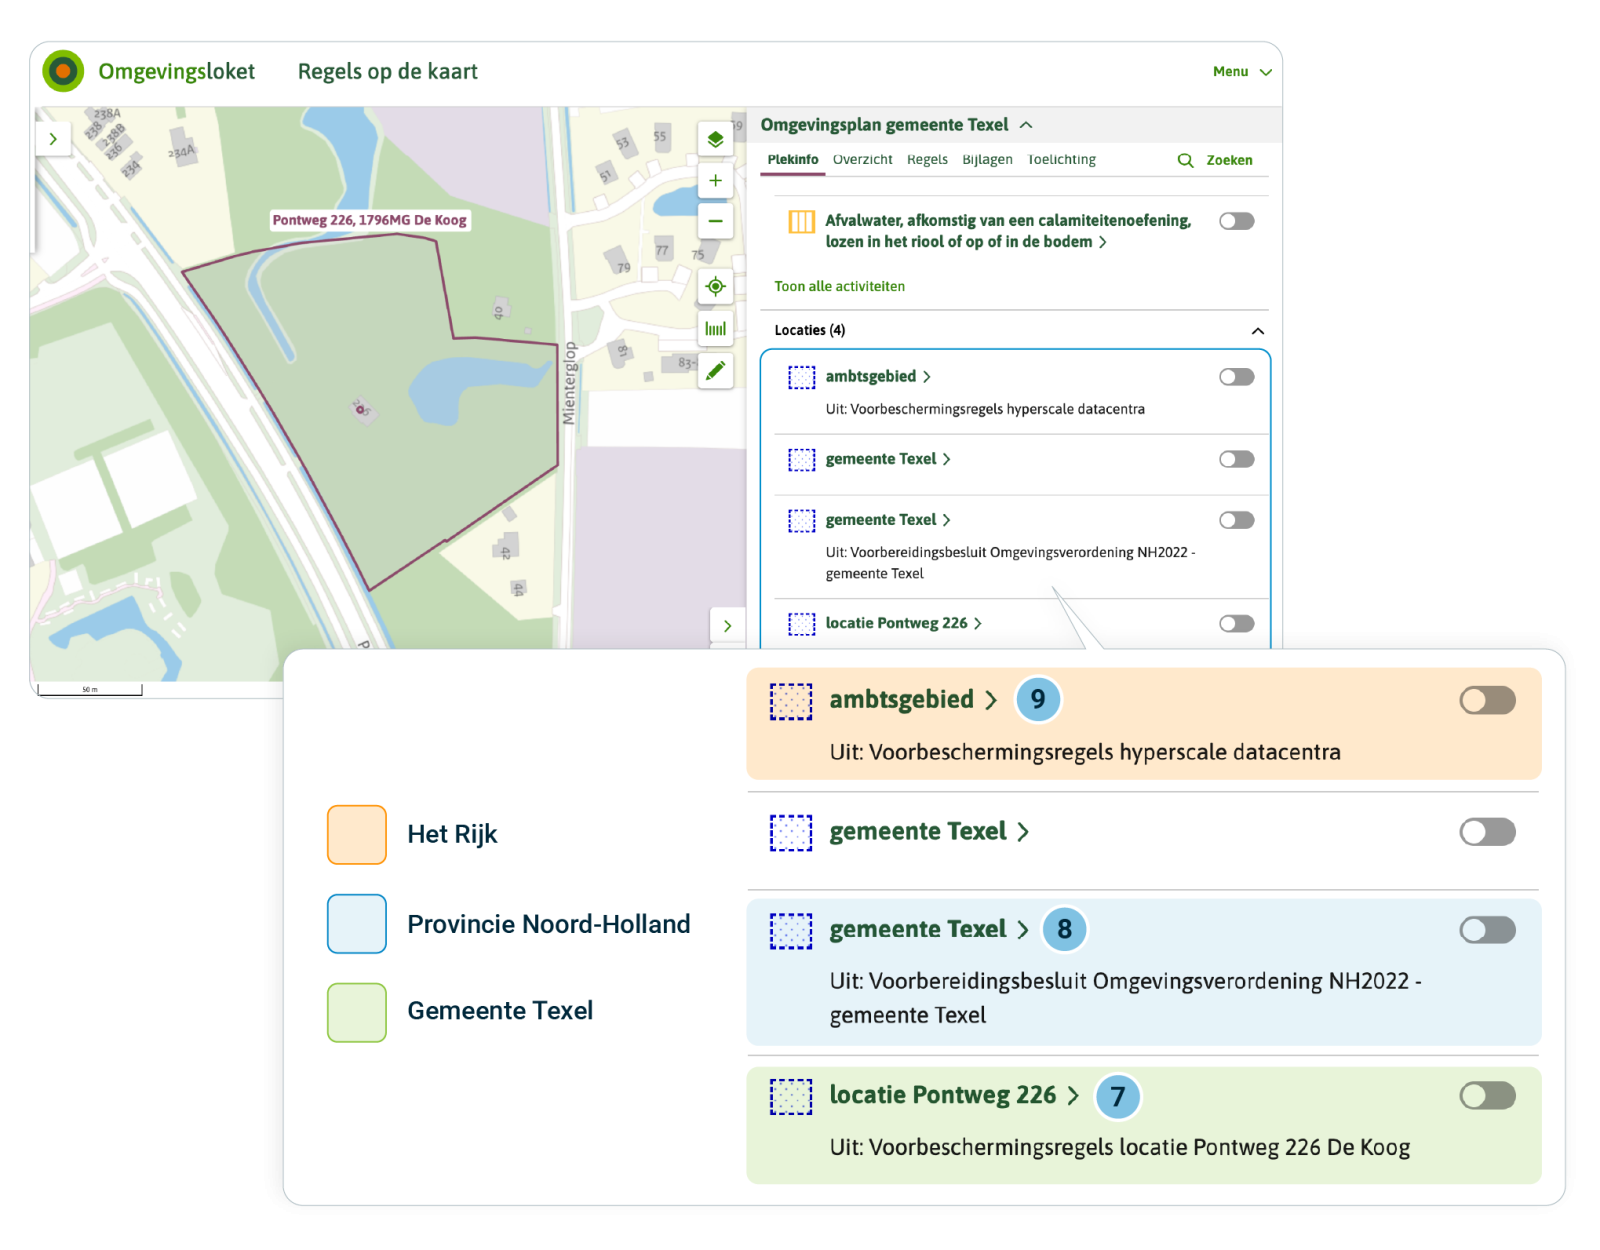Collapse the Locaties (4) section
This screenshot has width=1600, height=1250.
[1259, 330]
